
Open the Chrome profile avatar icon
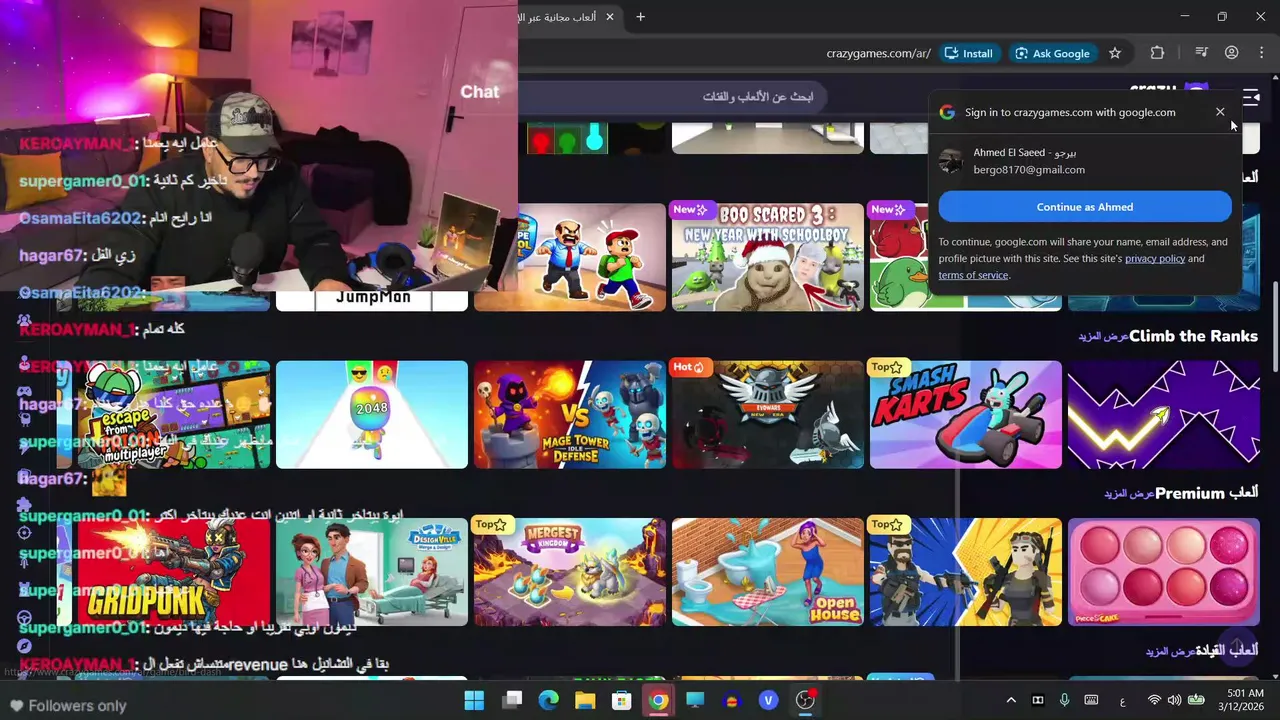pos(1232,53)
